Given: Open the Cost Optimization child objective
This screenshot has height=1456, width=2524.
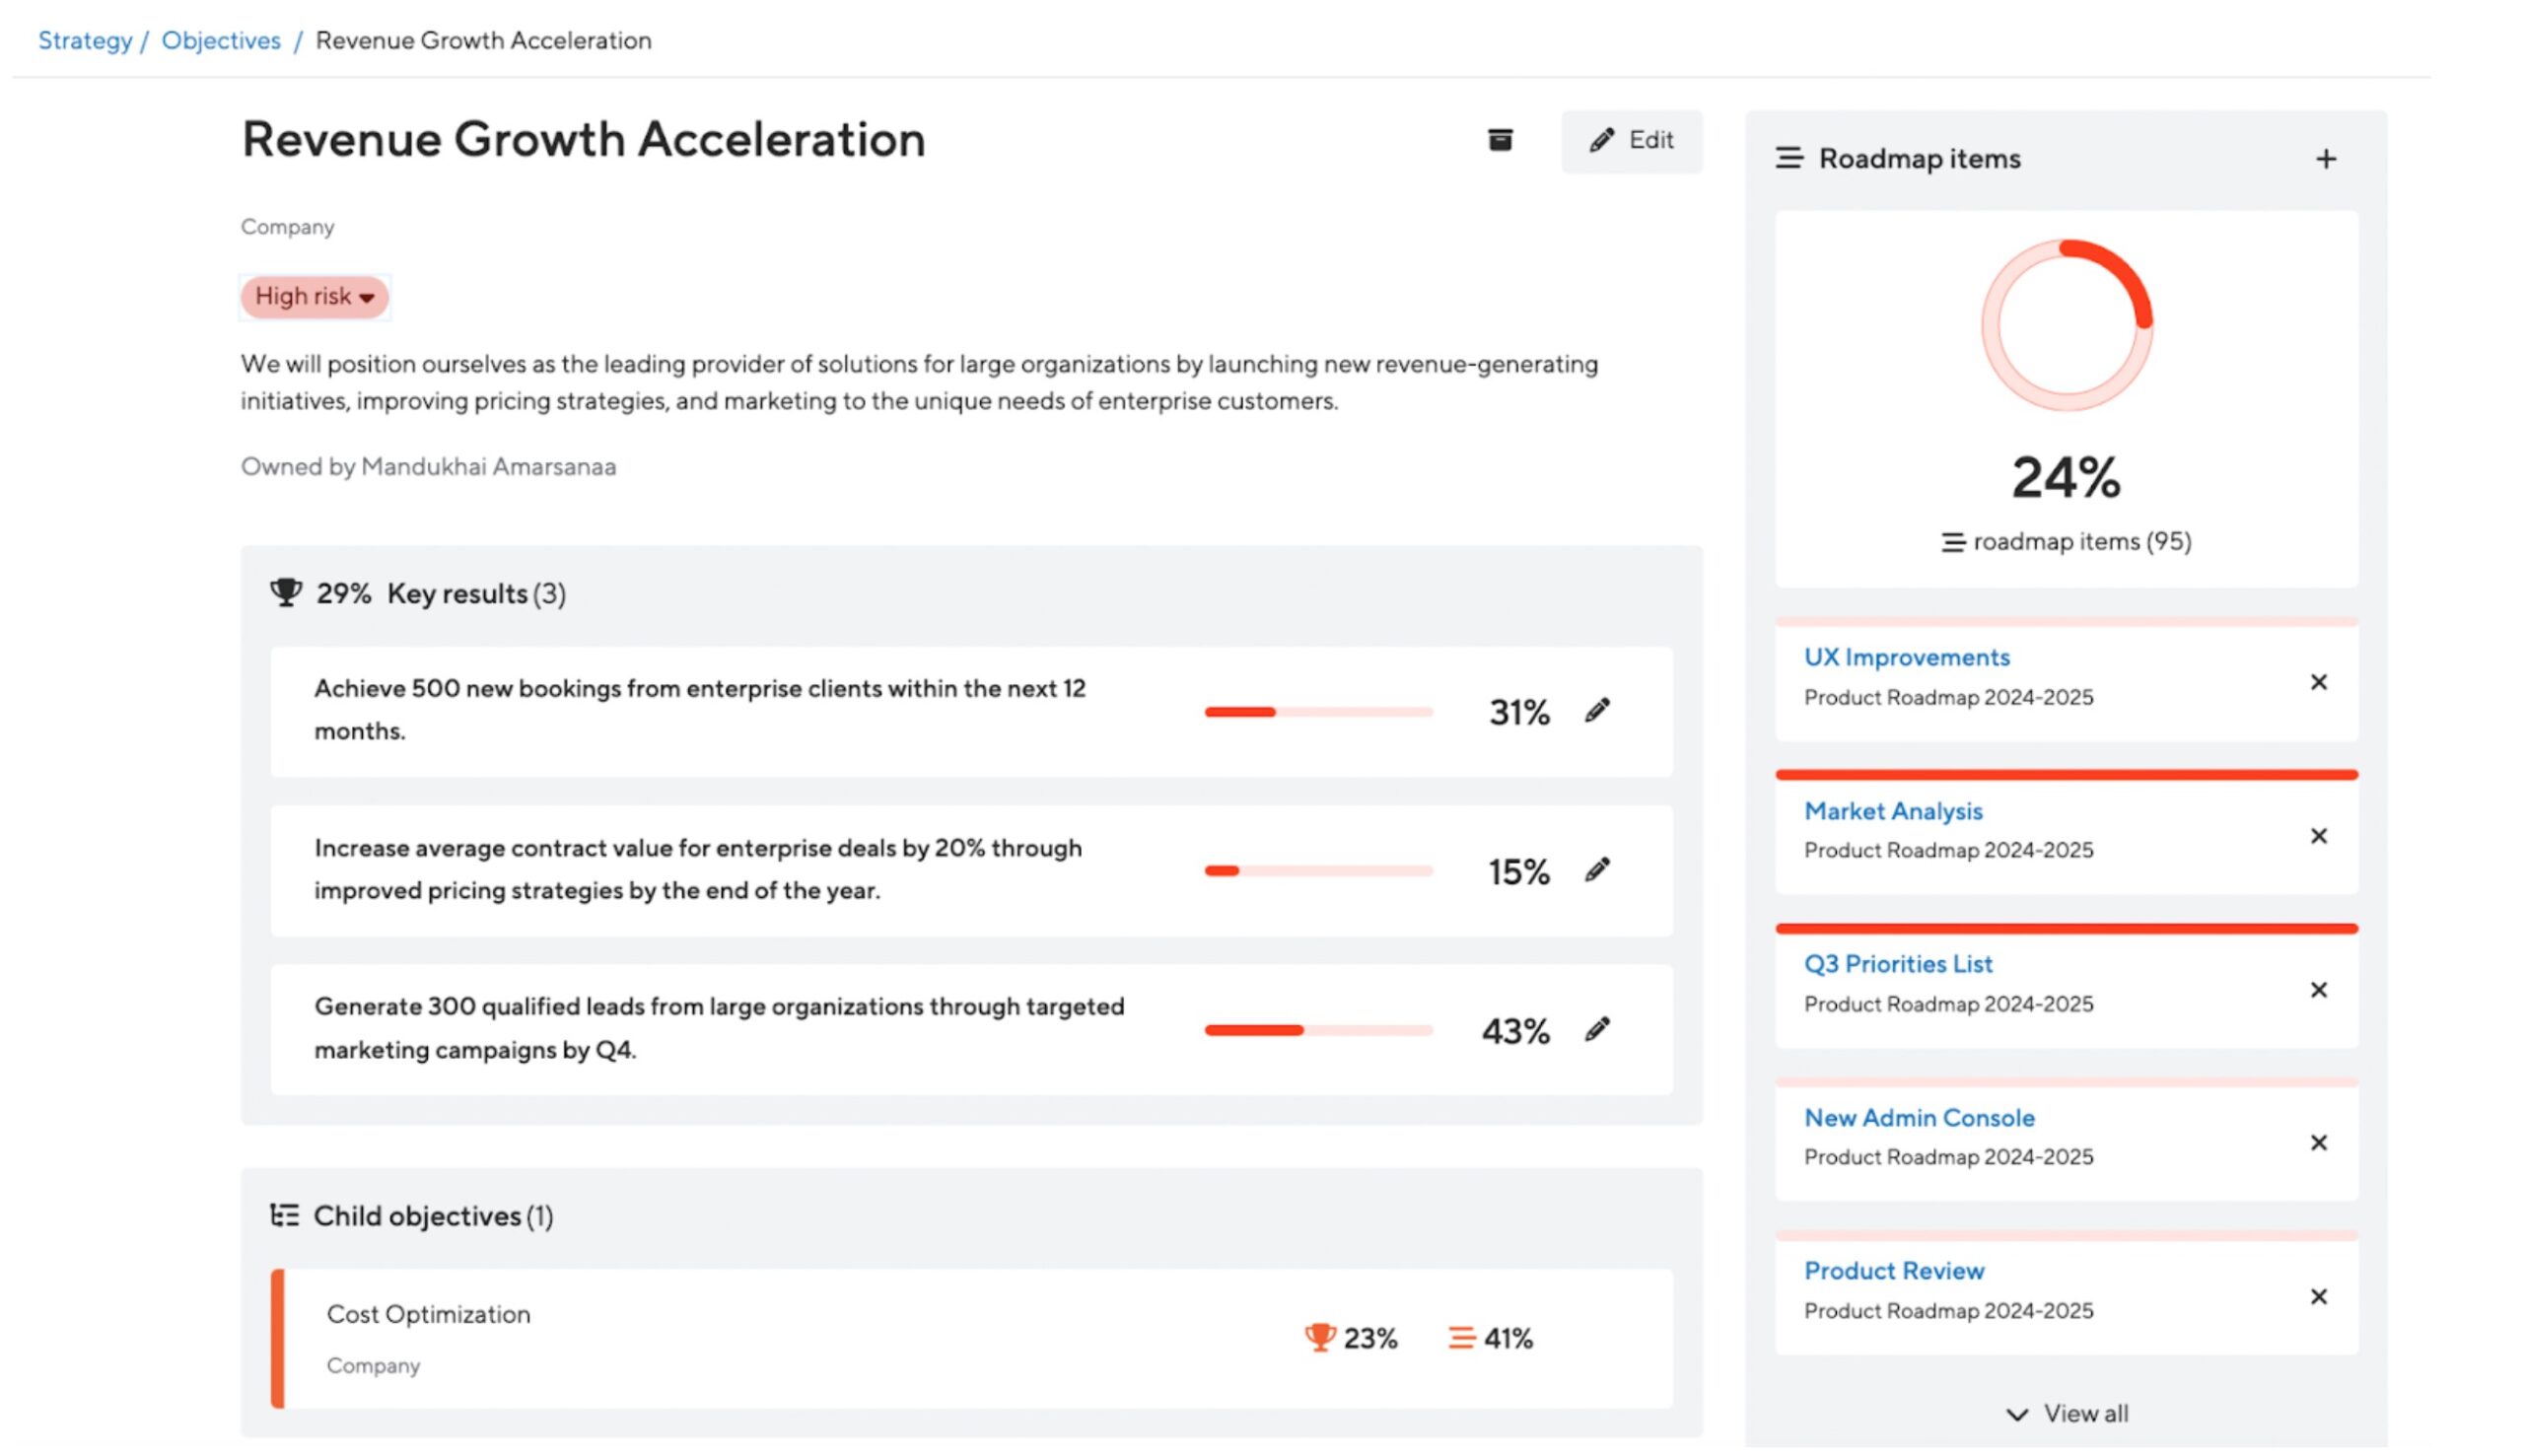Looking at the screenshot, I should (x=428, y=1314).
